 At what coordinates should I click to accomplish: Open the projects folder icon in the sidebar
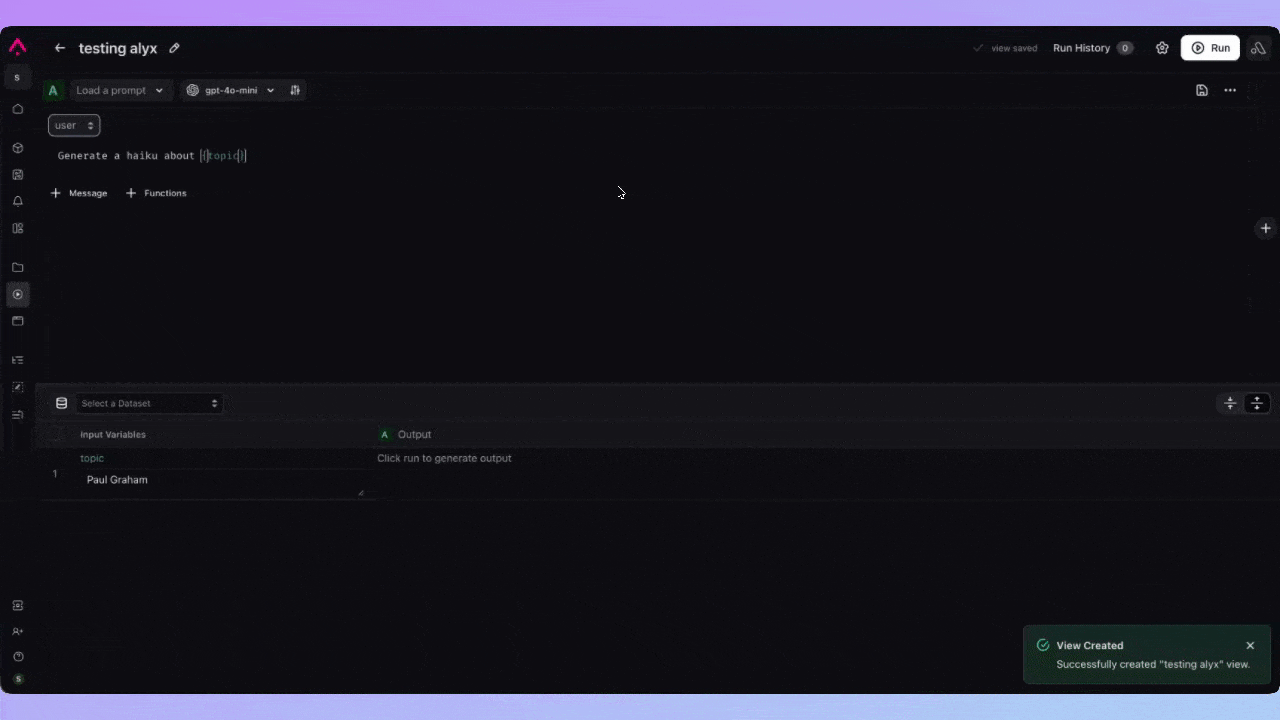(x=17, y=267)
